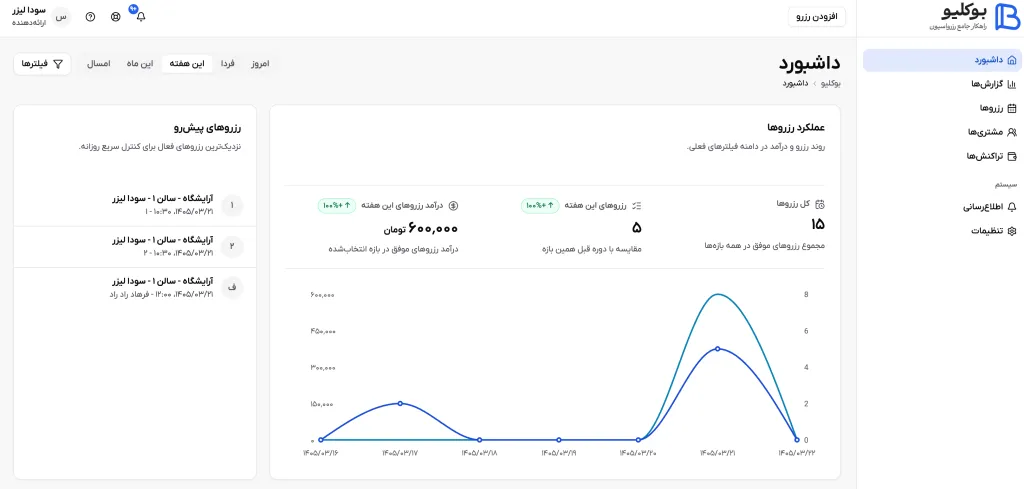Click the chart data point at 1405/03/19
This screenshot has width=1024, height=489.
tap(559, 440)
